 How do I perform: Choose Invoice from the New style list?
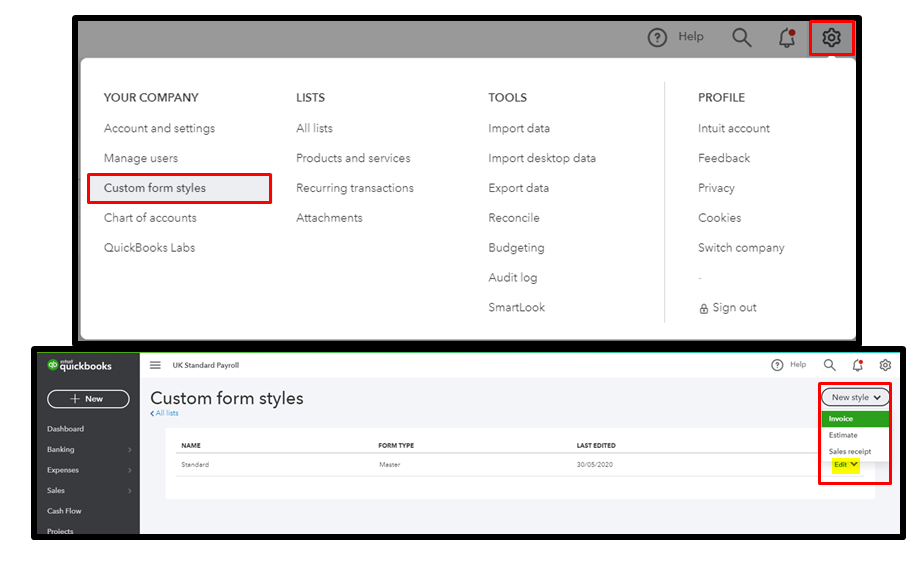click(x=855, y=419)
